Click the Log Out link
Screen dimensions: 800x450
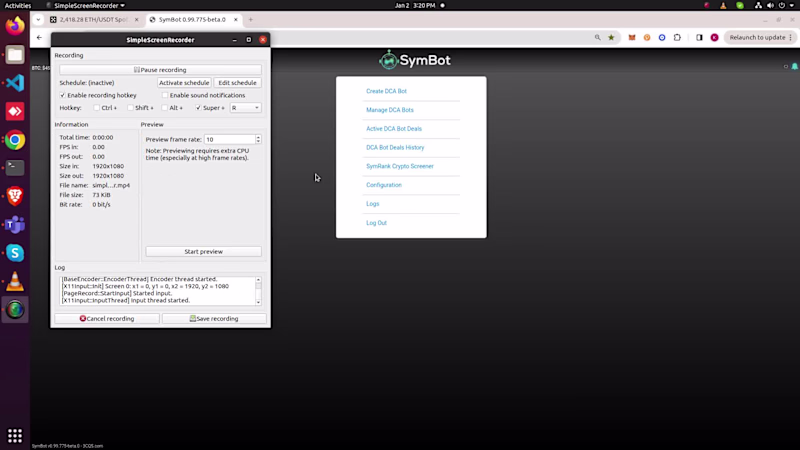376,223
